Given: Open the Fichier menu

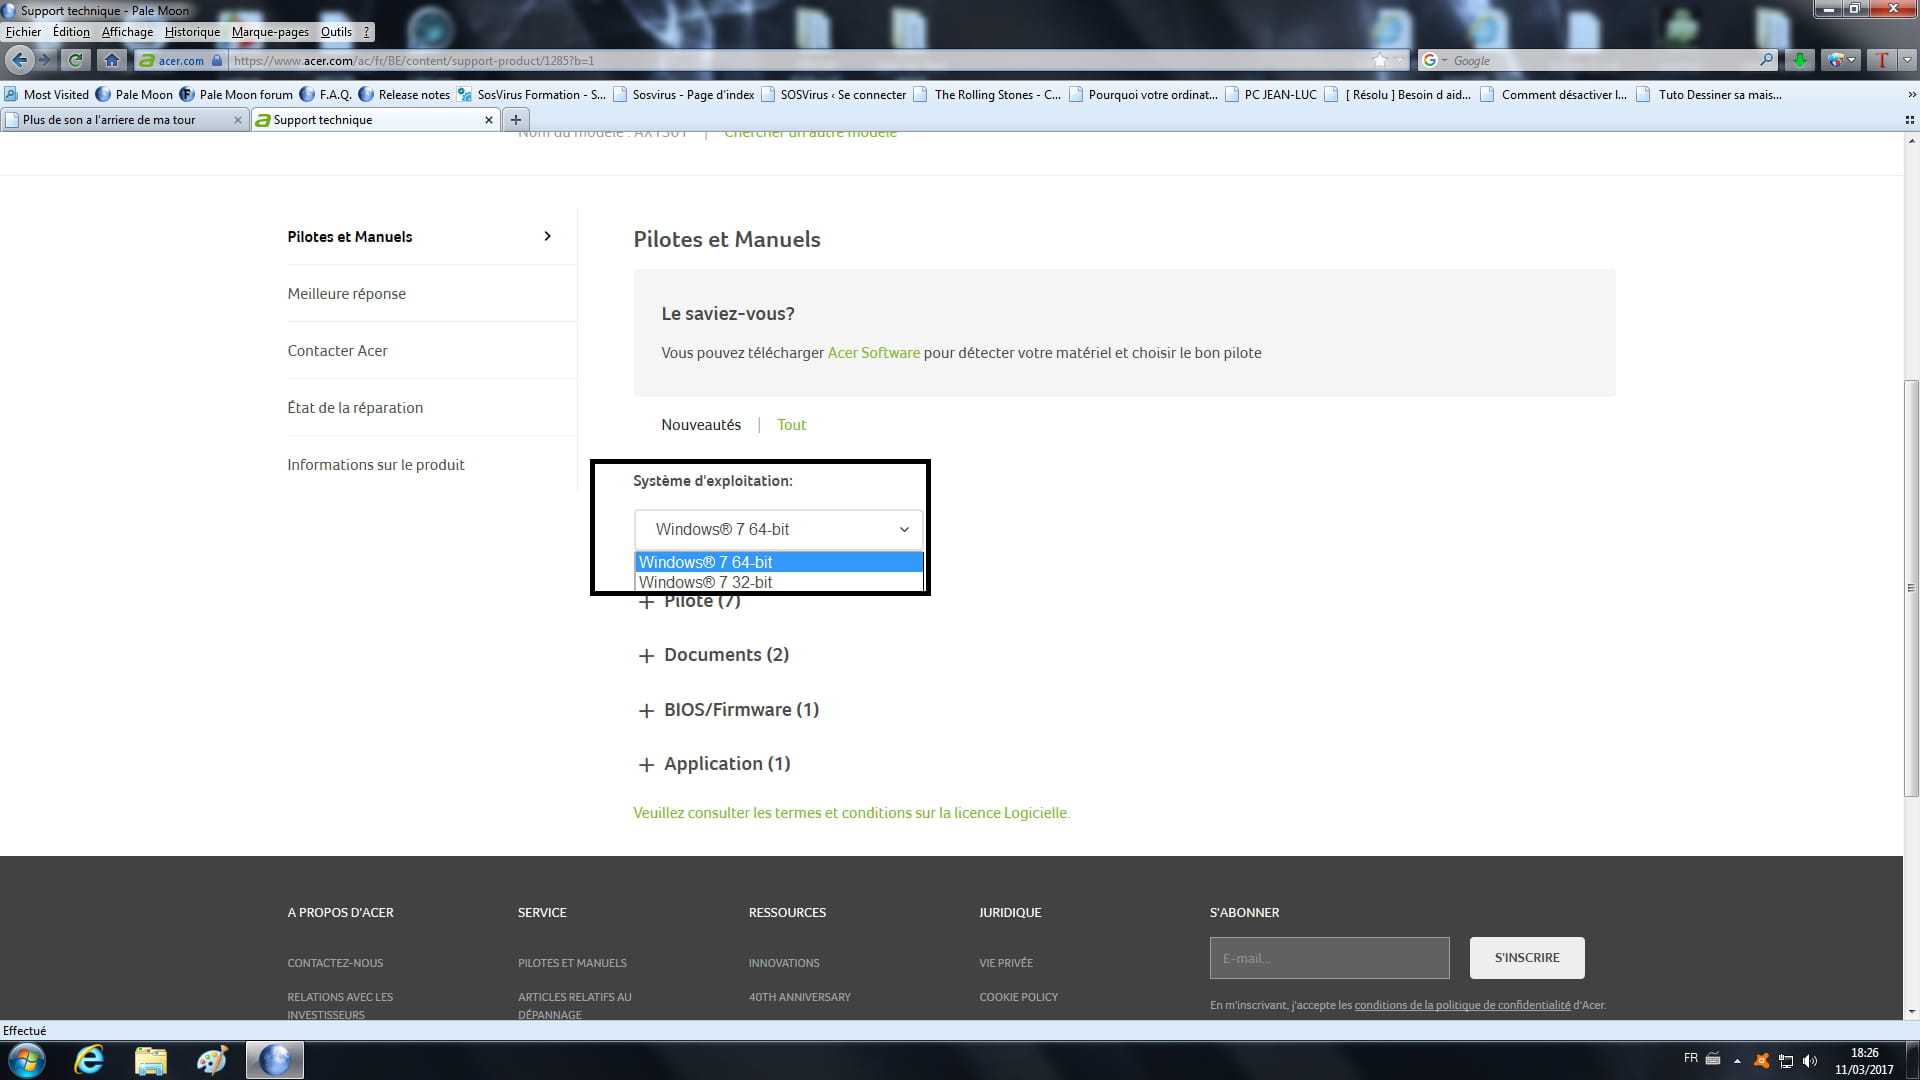Looking at the screenshot, I should pos(23,32).
